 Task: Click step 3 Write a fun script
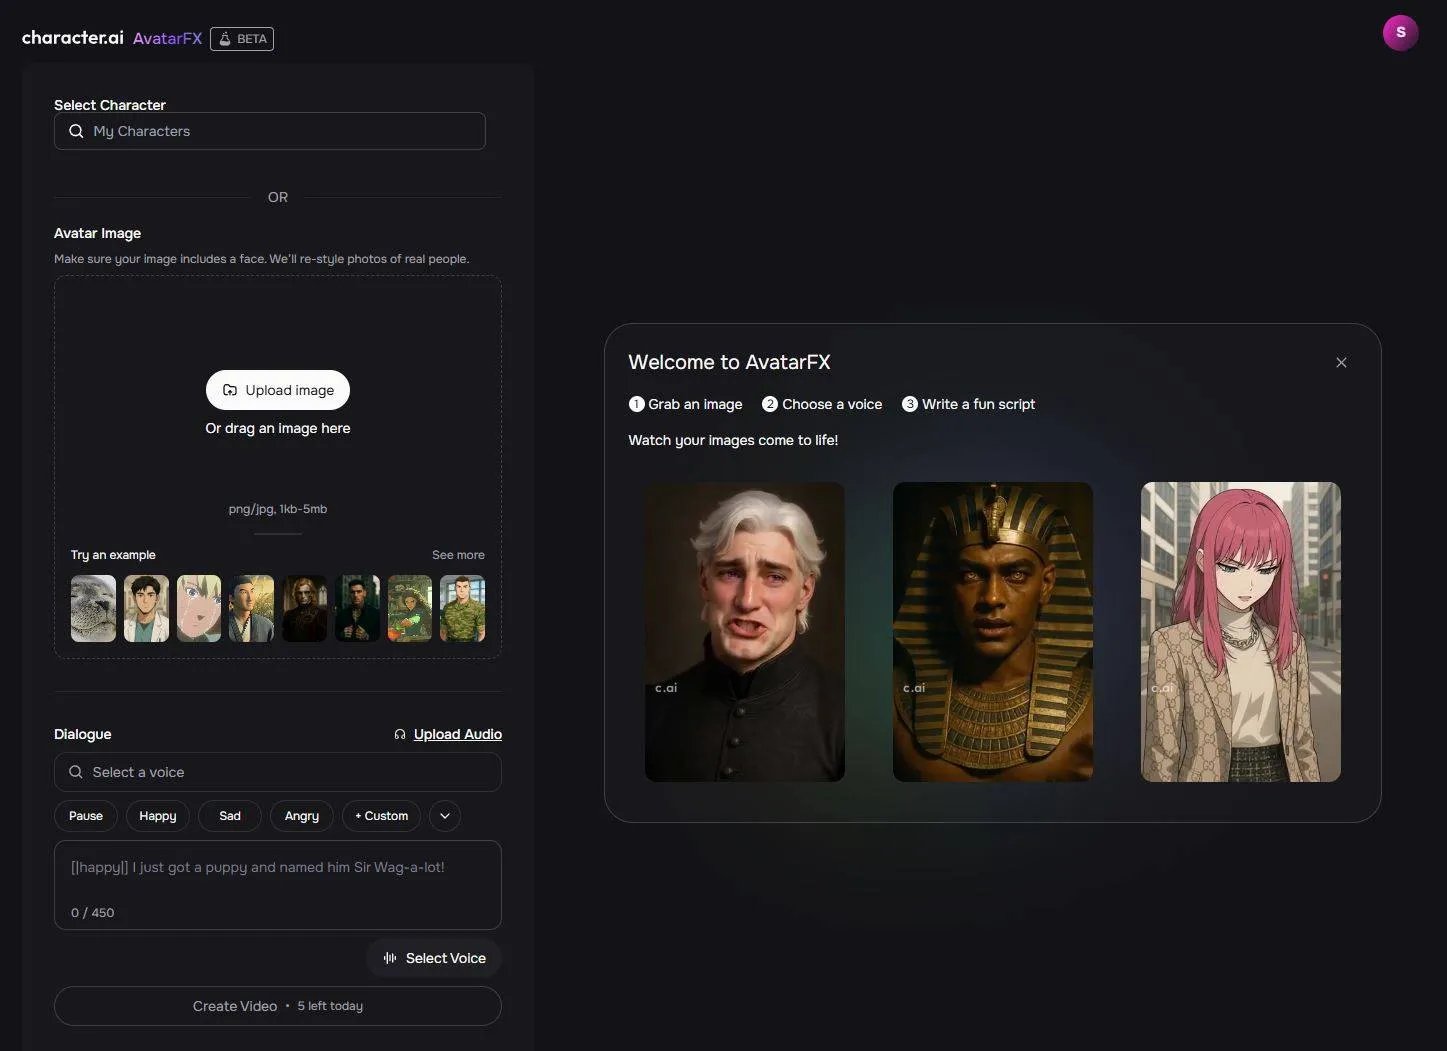point(968,404)
